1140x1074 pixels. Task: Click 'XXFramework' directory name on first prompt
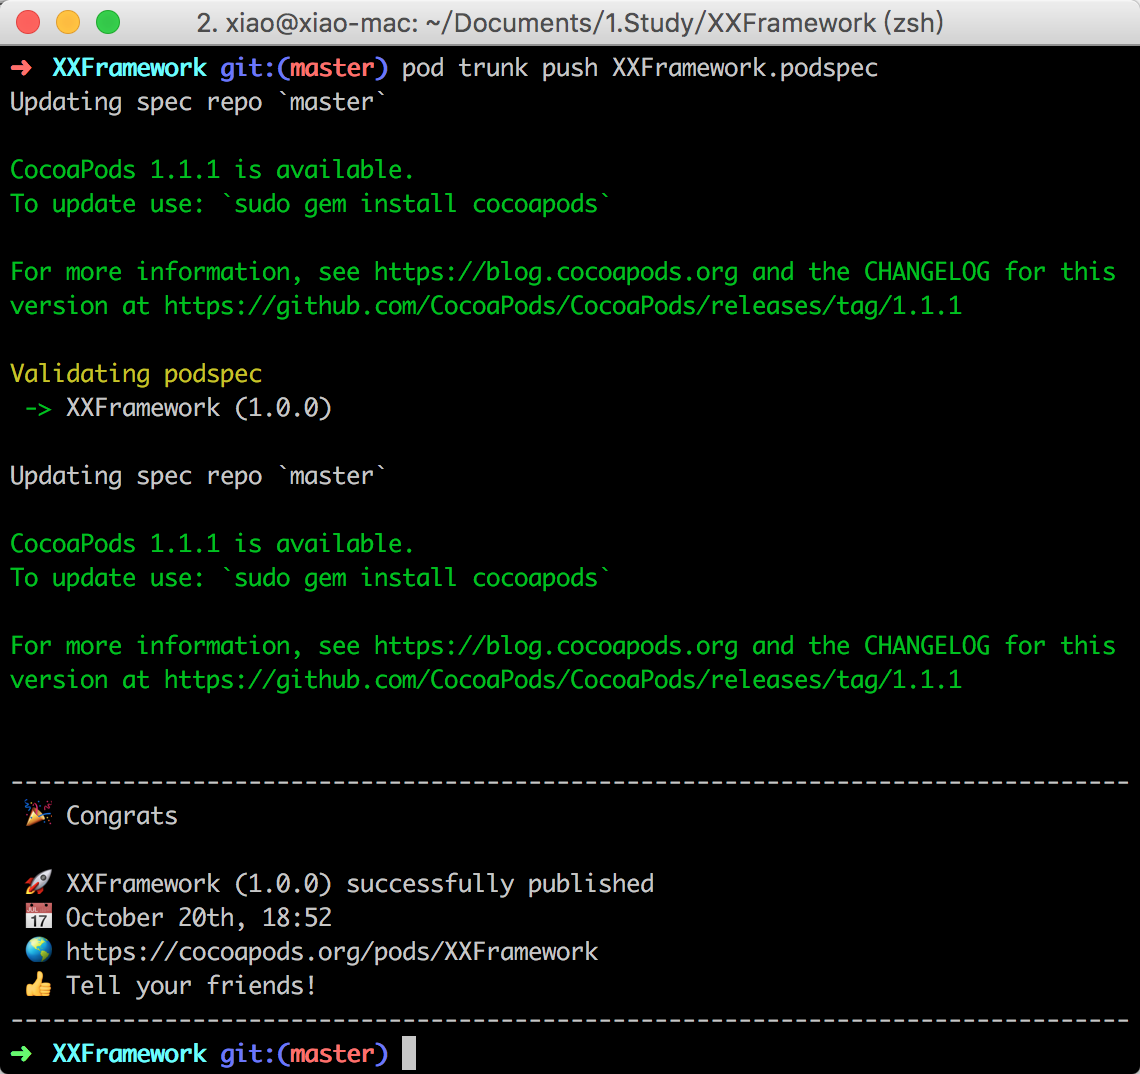129,68
